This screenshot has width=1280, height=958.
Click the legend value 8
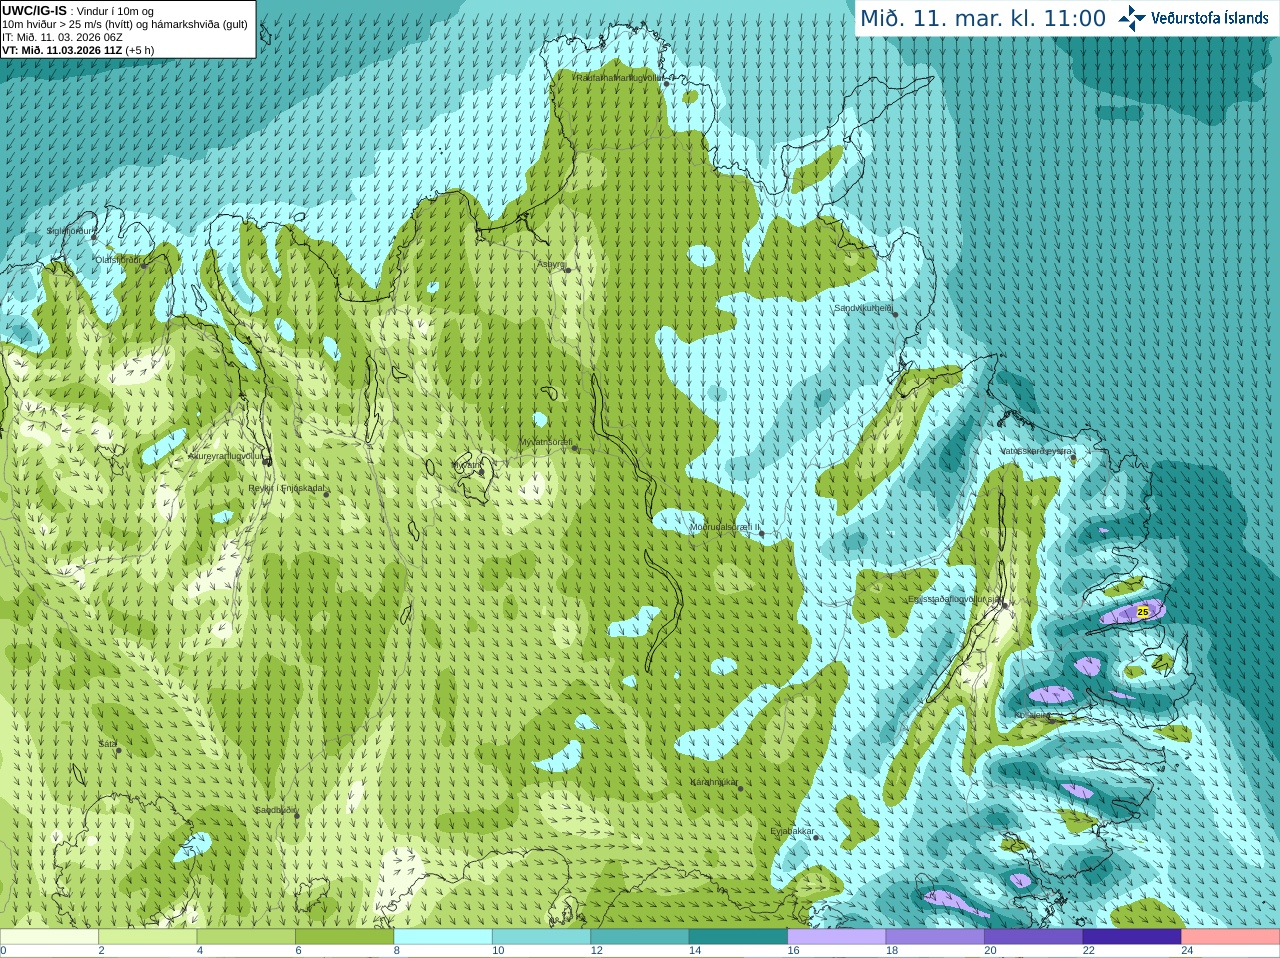(x=397, y=951)
